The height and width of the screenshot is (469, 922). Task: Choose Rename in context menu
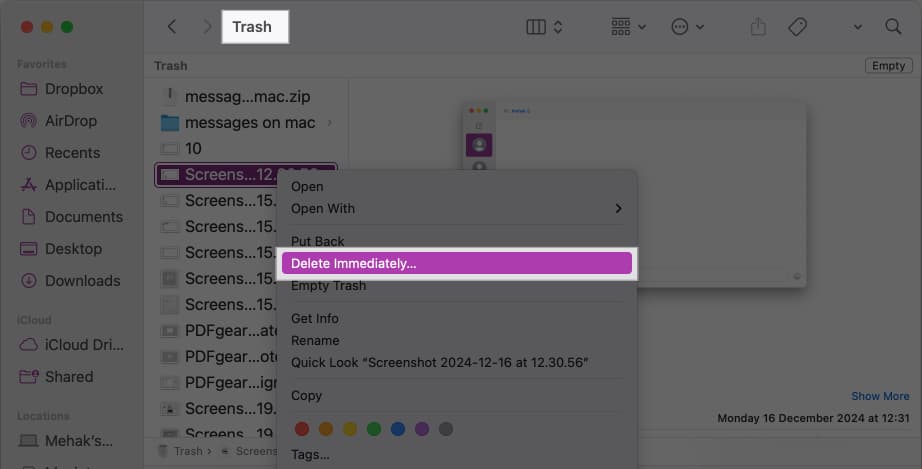pos(315,341)
